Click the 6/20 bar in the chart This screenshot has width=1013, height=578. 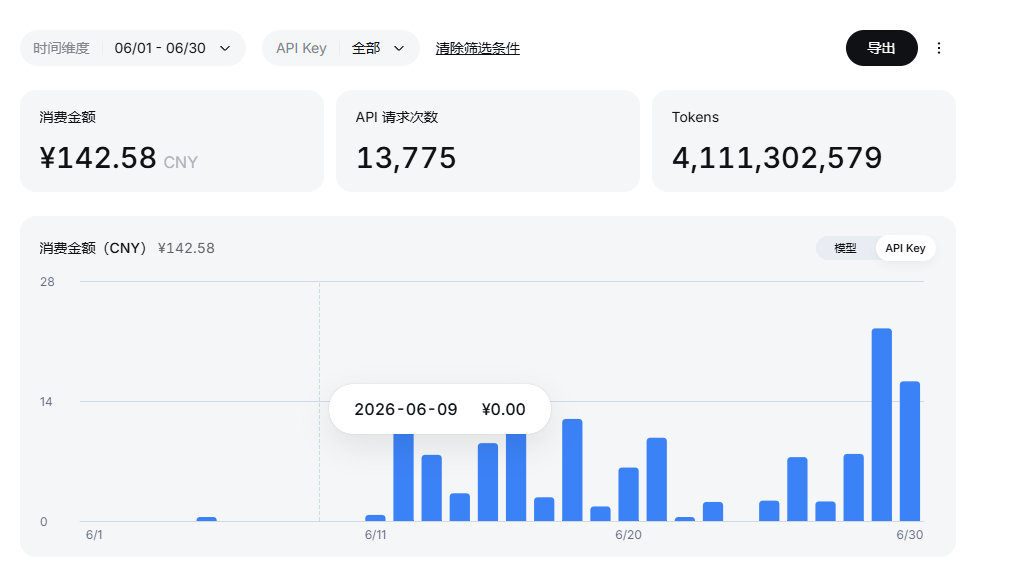pos(629,494)
